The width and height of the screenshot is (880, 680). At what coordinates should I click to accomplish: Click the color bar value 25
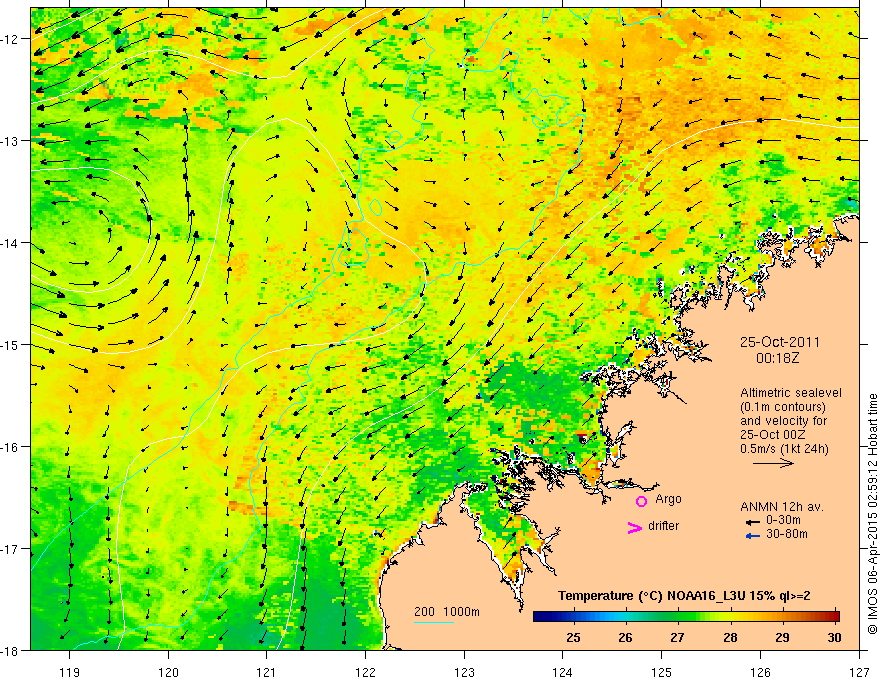tap(573, 638)
